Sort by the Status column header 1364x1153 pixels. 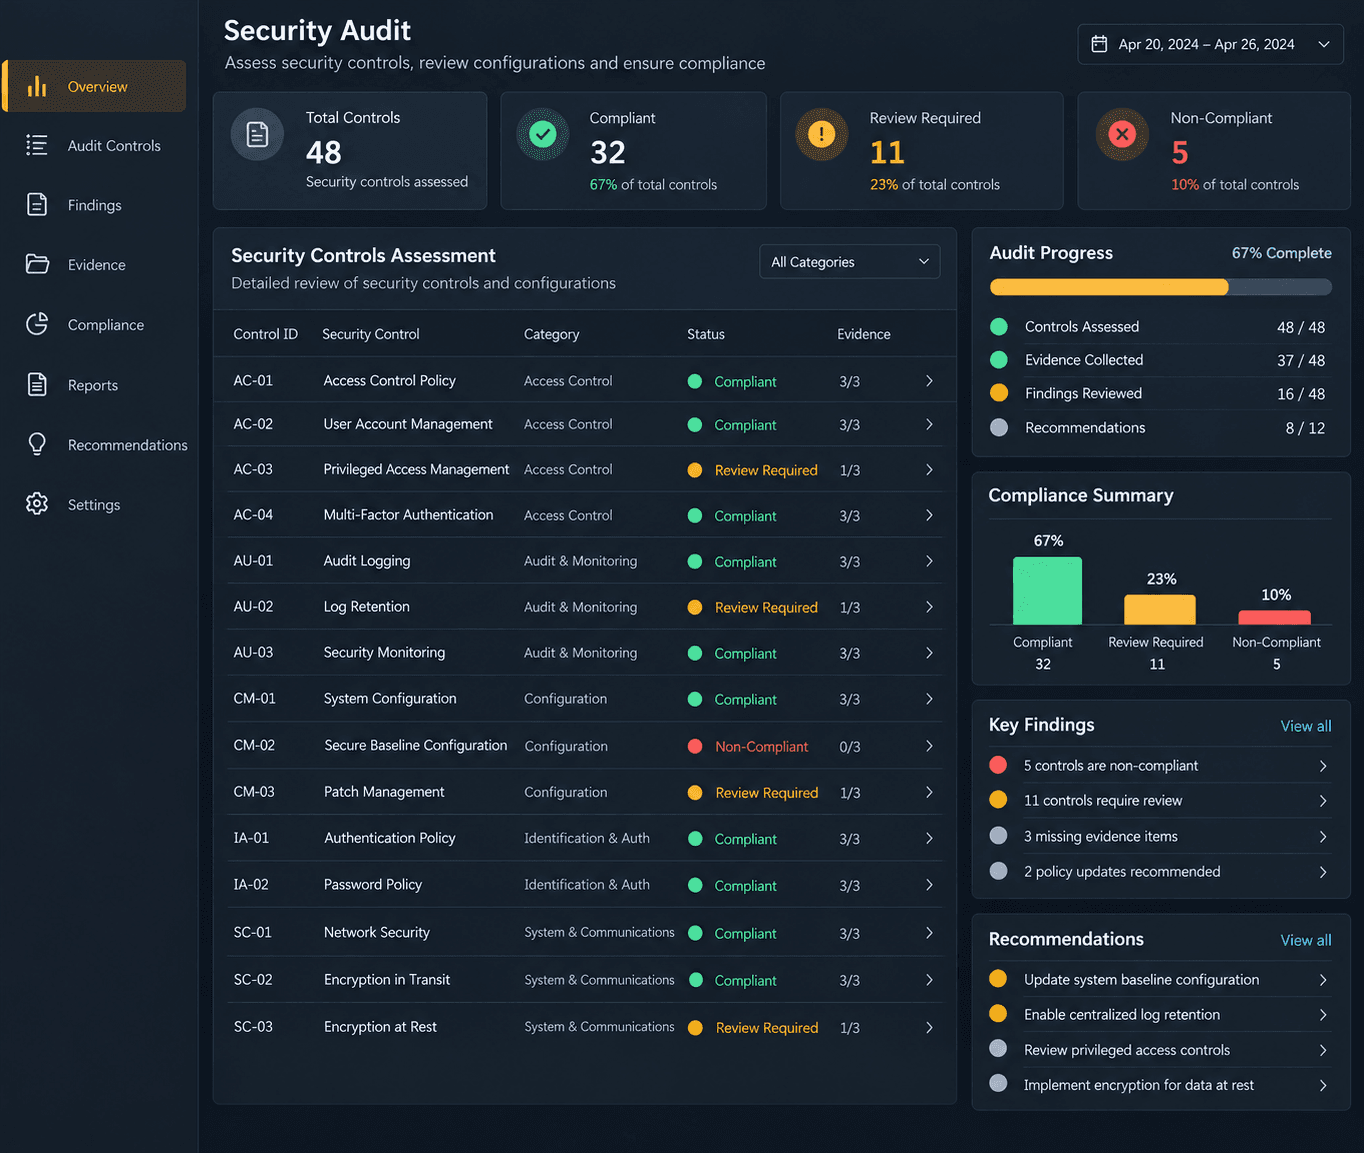tap(706, 334)
